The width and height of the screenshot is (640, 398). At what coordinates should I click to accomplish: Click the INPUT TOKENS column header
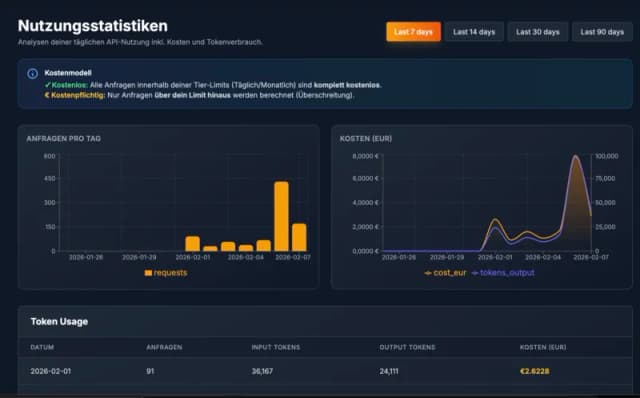276,347
